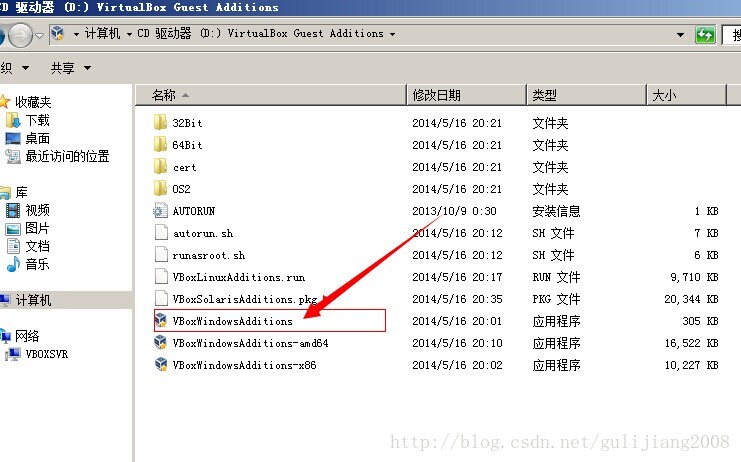Click the OS2 folder icon
Viewport: 741px width, 462px height.
(x=161, y=188)
